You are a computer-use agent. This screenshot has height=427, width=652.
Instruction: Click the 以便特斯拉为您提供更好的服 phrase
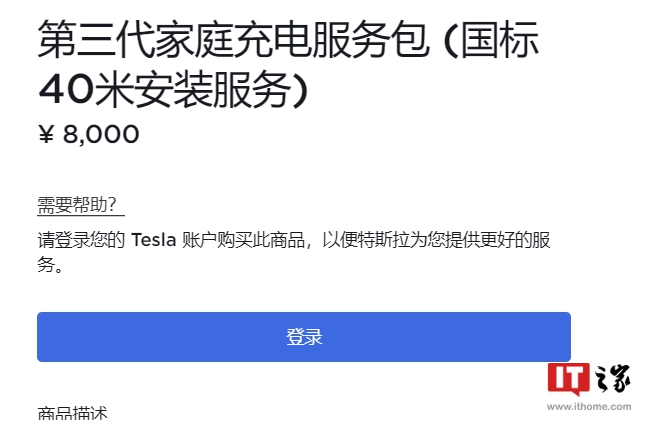click(436, 240)
